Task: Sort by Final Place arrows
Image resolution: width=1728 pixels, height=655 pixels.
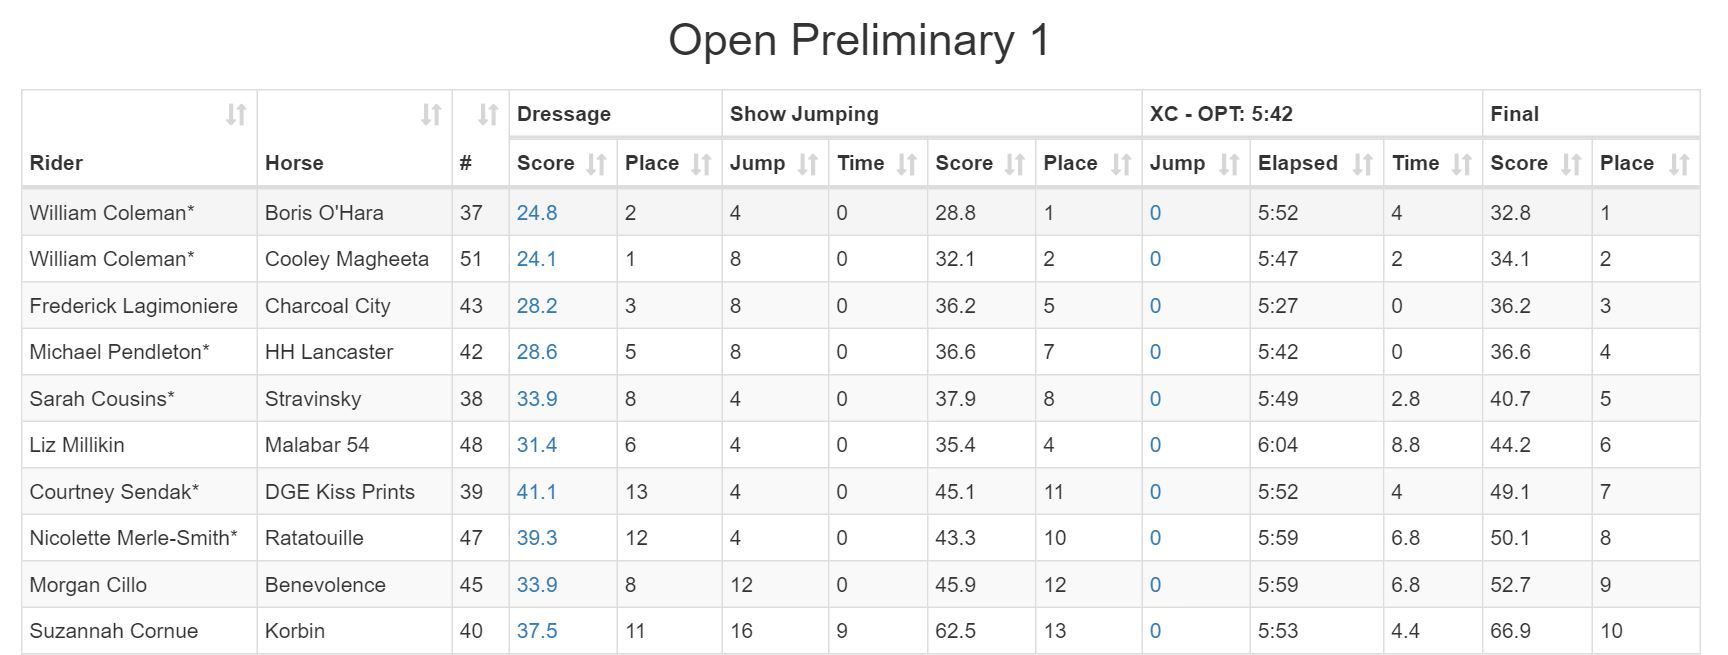Action: coord(1679,164)
